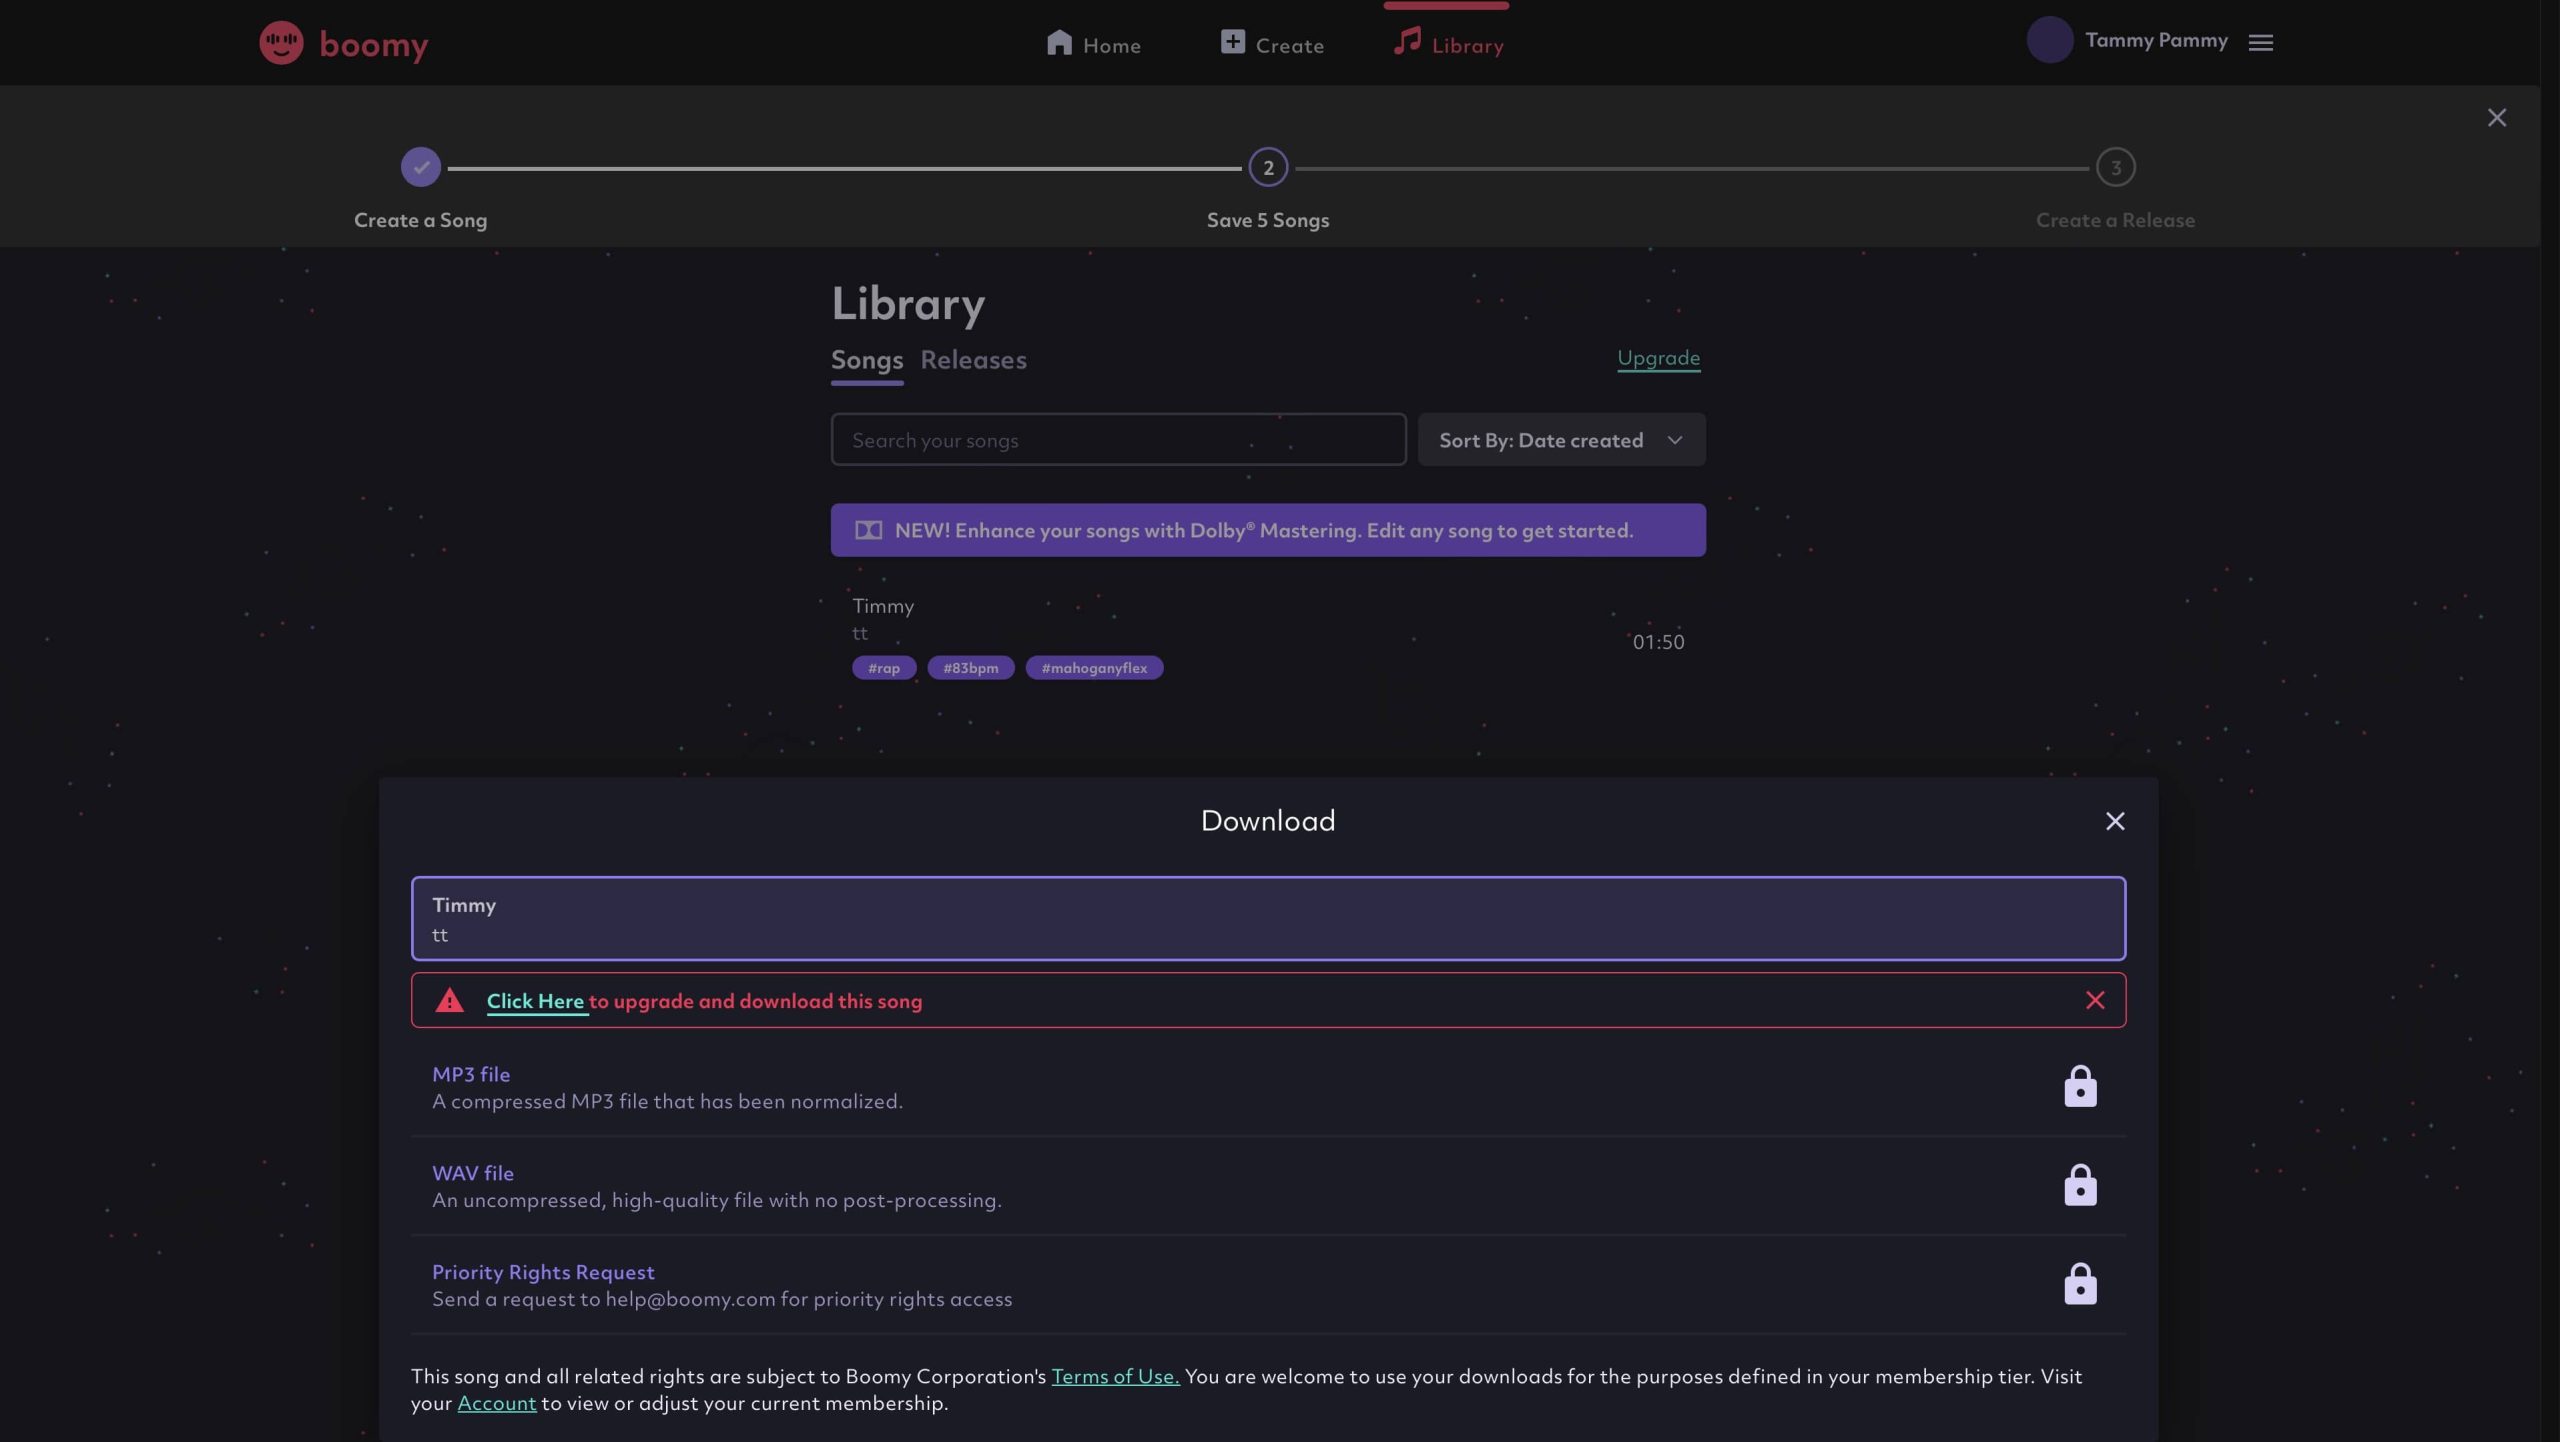Go to Home in navigation
2560x1442 pixels.
pyautogui.click(x=1093, y=44)
